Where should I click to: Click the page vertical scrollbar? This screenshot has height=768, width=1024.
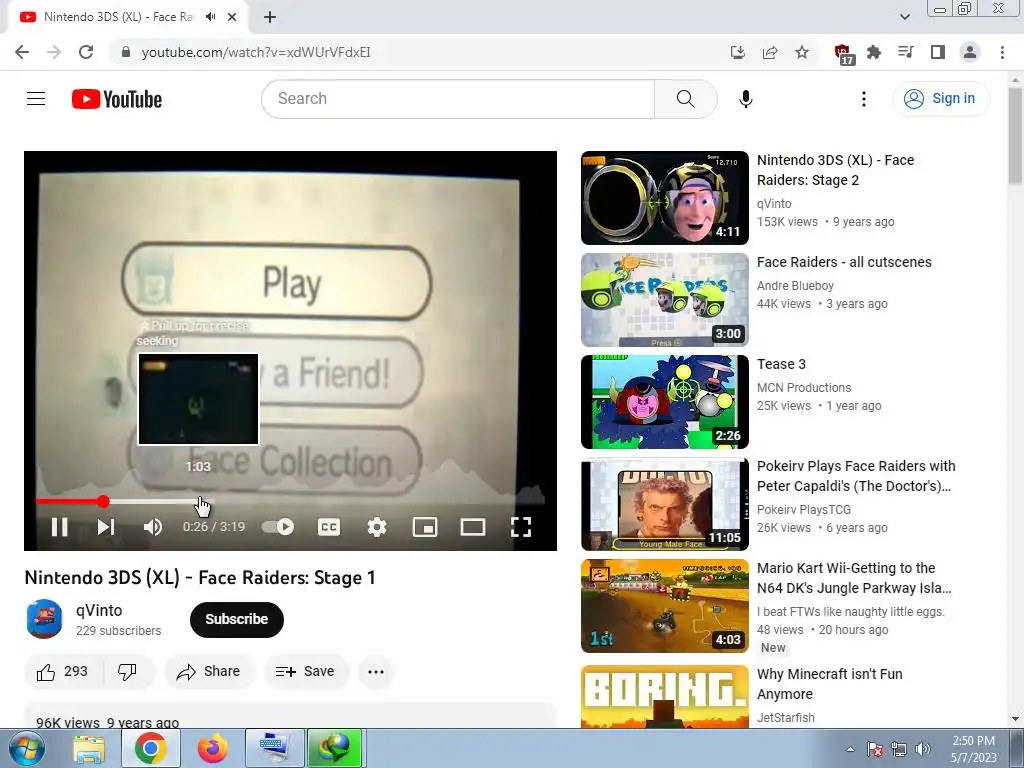click(x=1015, y=136)
